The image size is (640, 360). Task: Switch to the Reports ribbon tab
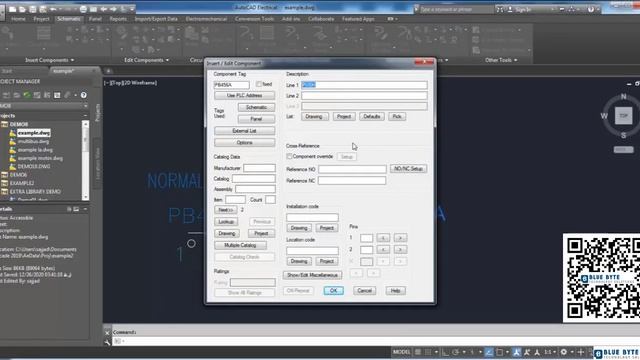pos(118,19)
